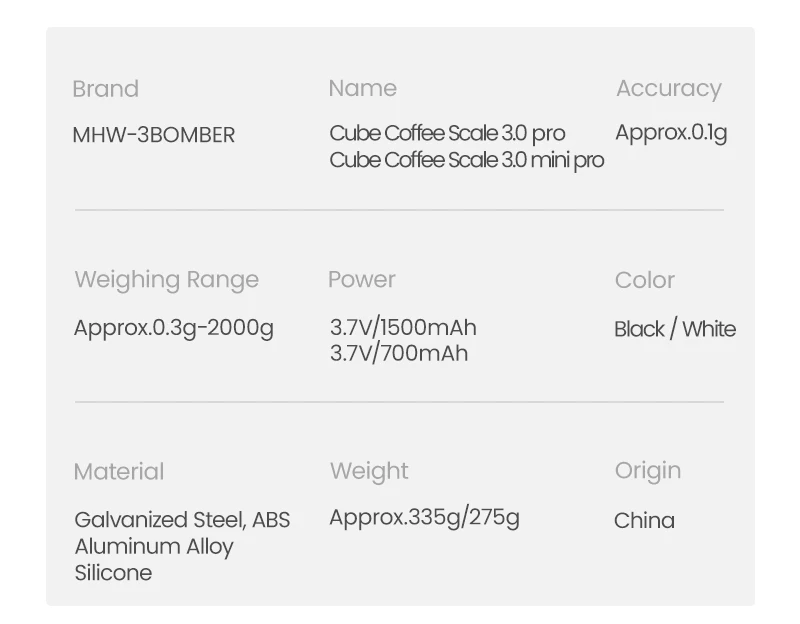Select the Aluminum Alloy material line
The height and width of the screenshot is (624, 800).
(x=154, y=546)
